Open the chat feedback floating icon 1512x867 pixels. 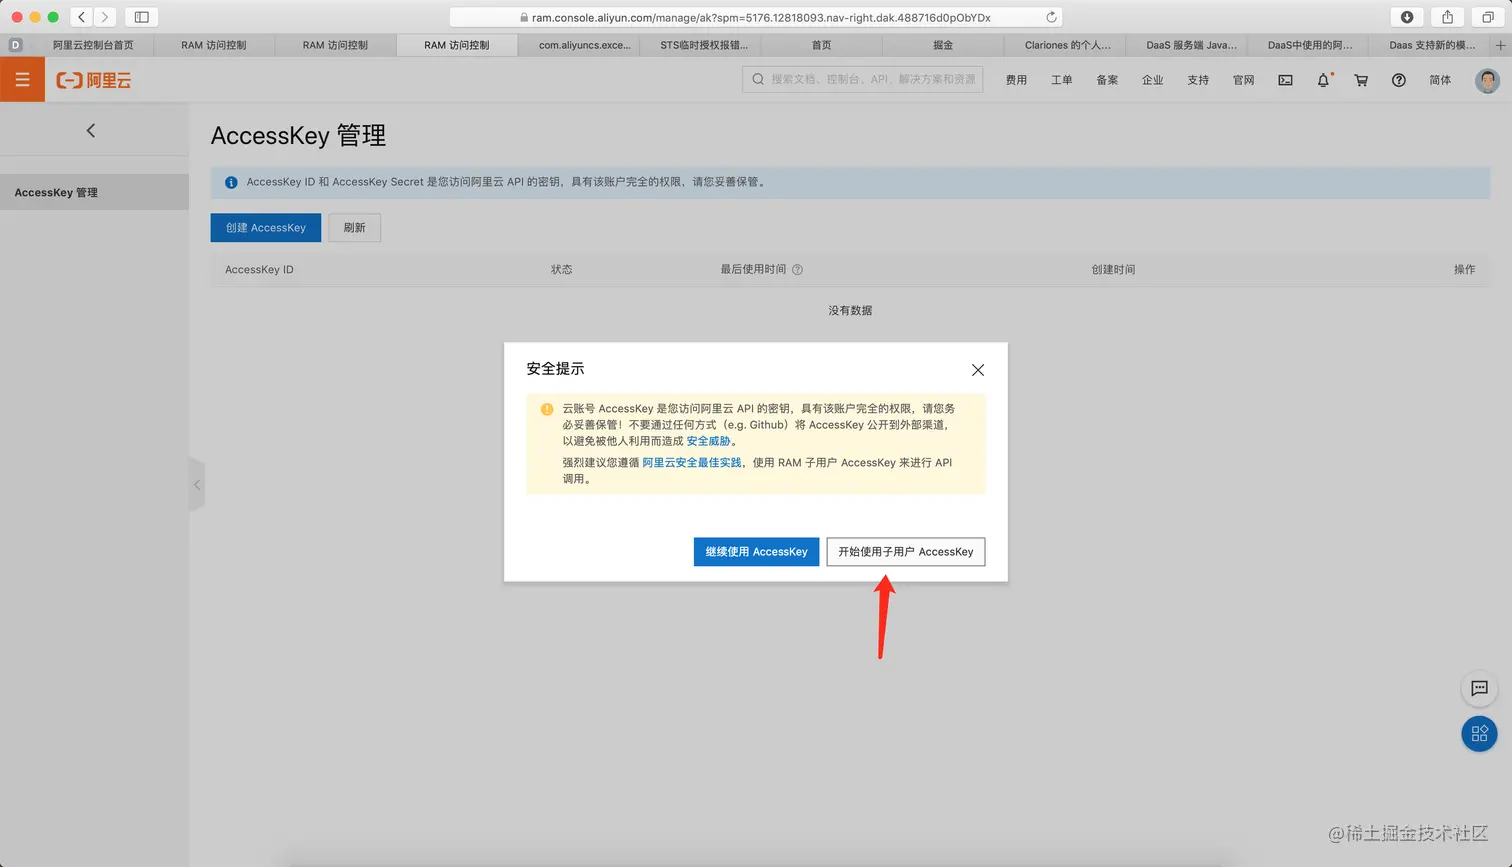point(1479,688)
